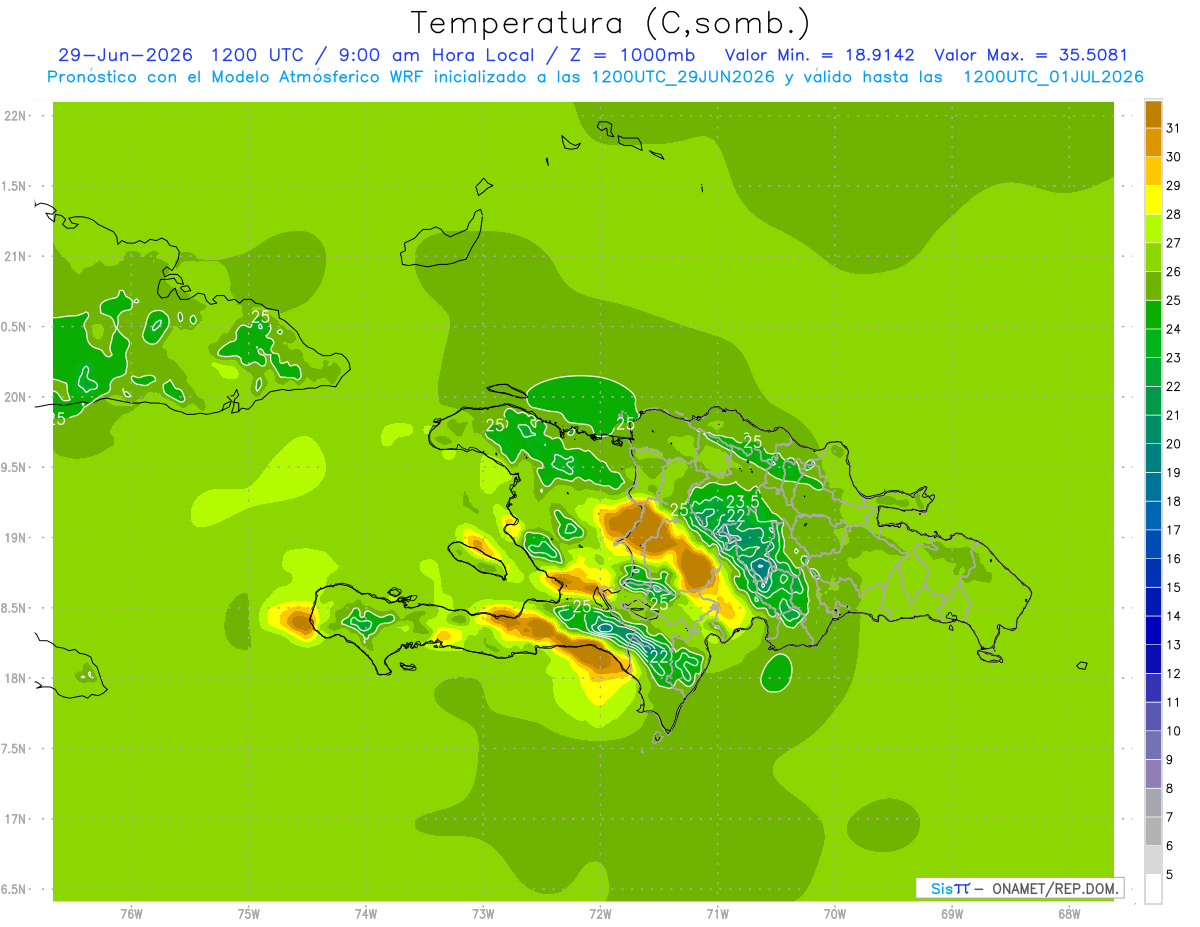Click the title "Temperatura (C,somb.)"
Viewport: 1200px width, 927px height.
611,23
